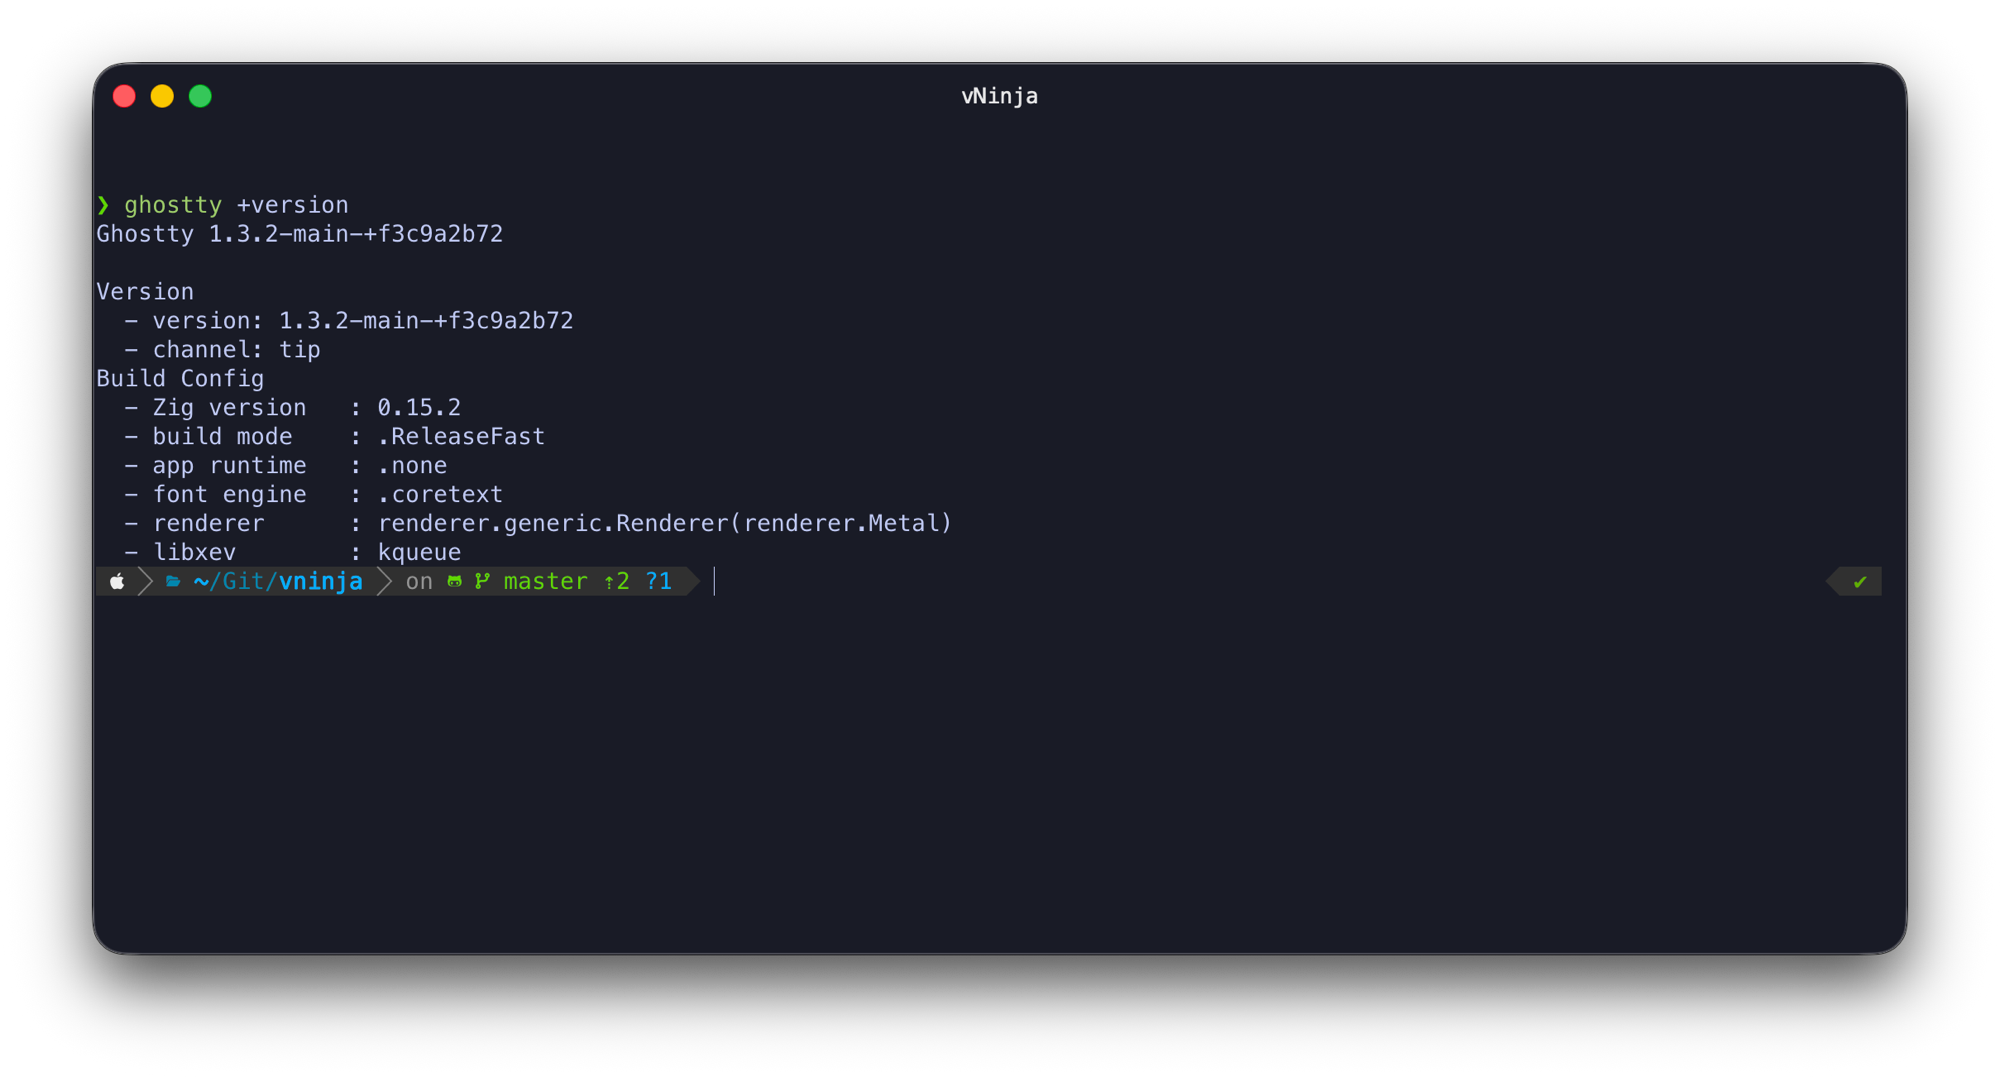Click the 'font engine' label
2000x1077 pixels.
click(x=229, y=495)
